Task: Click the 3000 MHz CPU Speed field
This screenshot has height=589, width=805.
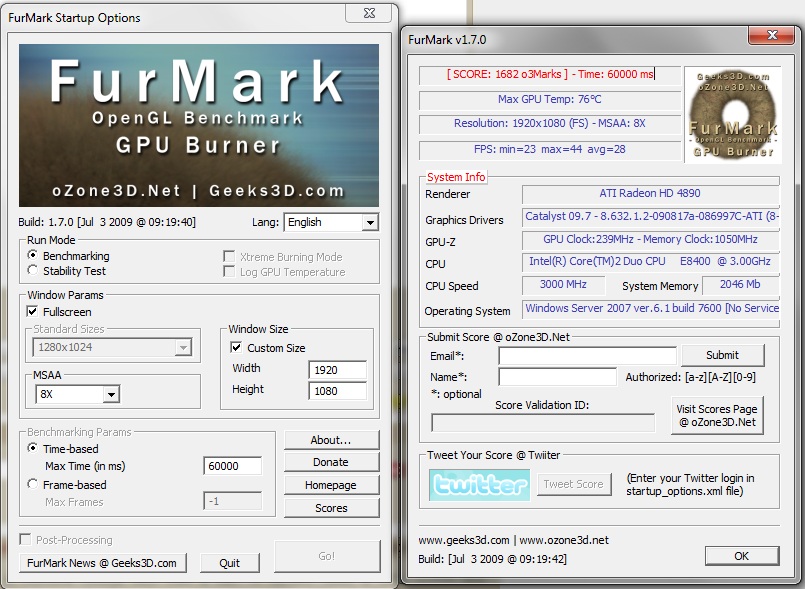Action: (x=563, y=284)
